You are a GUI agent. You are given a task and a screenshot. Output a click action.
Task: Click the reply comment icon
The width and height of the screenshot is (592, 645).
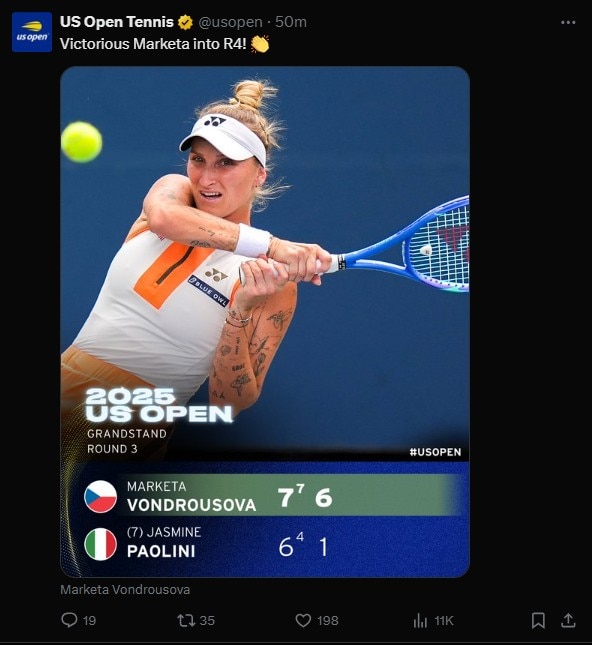[69, 620]
